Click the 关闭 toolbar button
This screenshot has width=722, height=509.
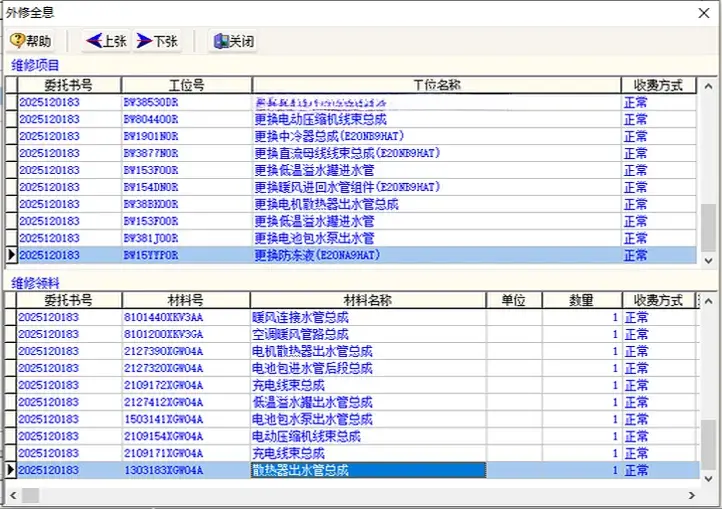point(232,41)
